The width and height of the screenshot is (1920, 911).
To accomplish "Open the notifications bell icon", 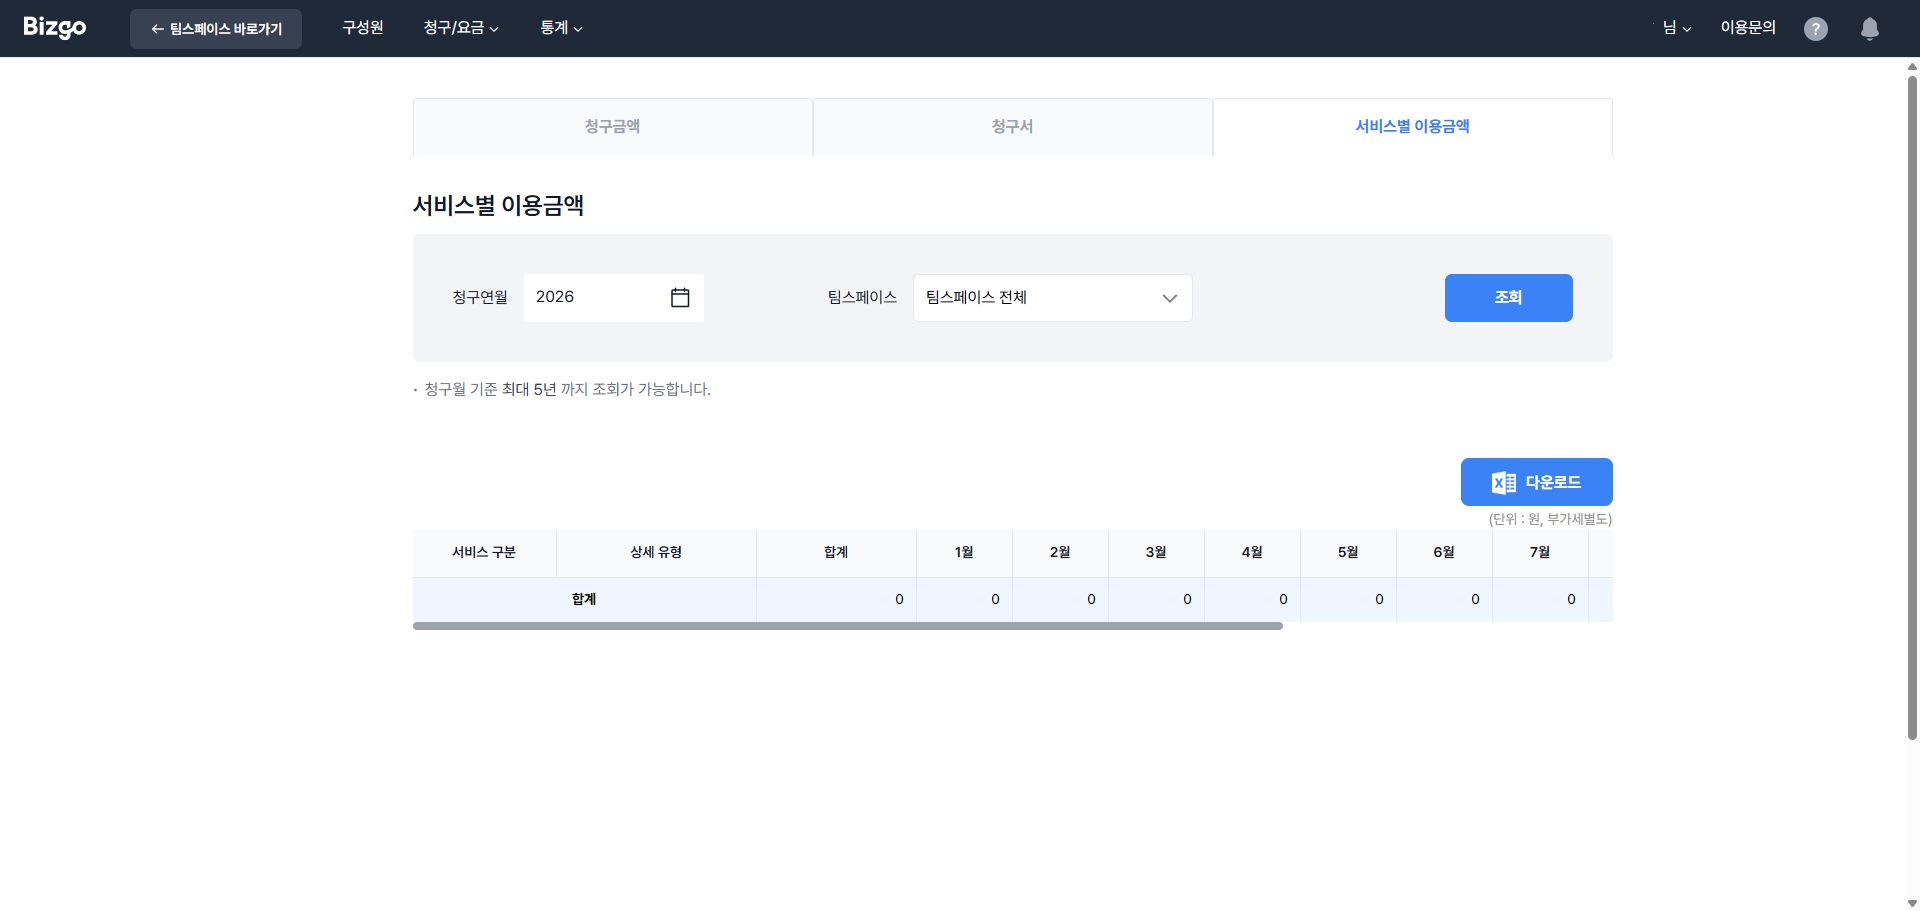I will pyautogui.click(x=1869, y=29).
